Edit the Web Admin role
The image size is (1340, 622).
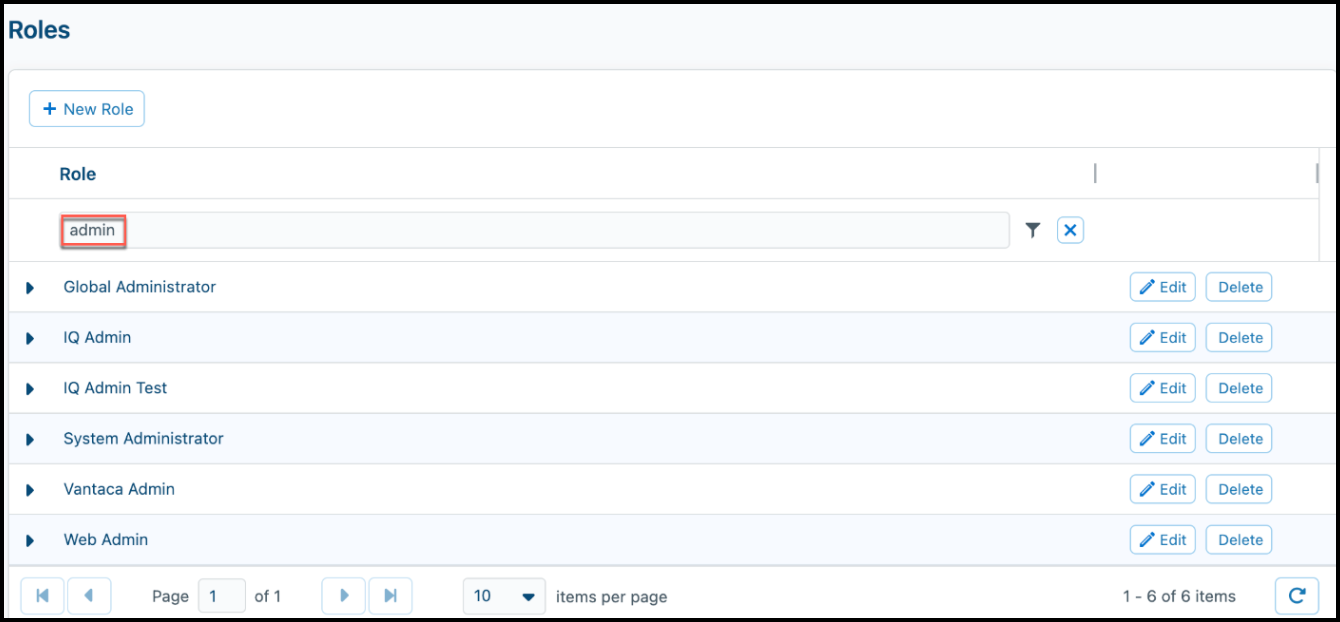pos(1162,539)
